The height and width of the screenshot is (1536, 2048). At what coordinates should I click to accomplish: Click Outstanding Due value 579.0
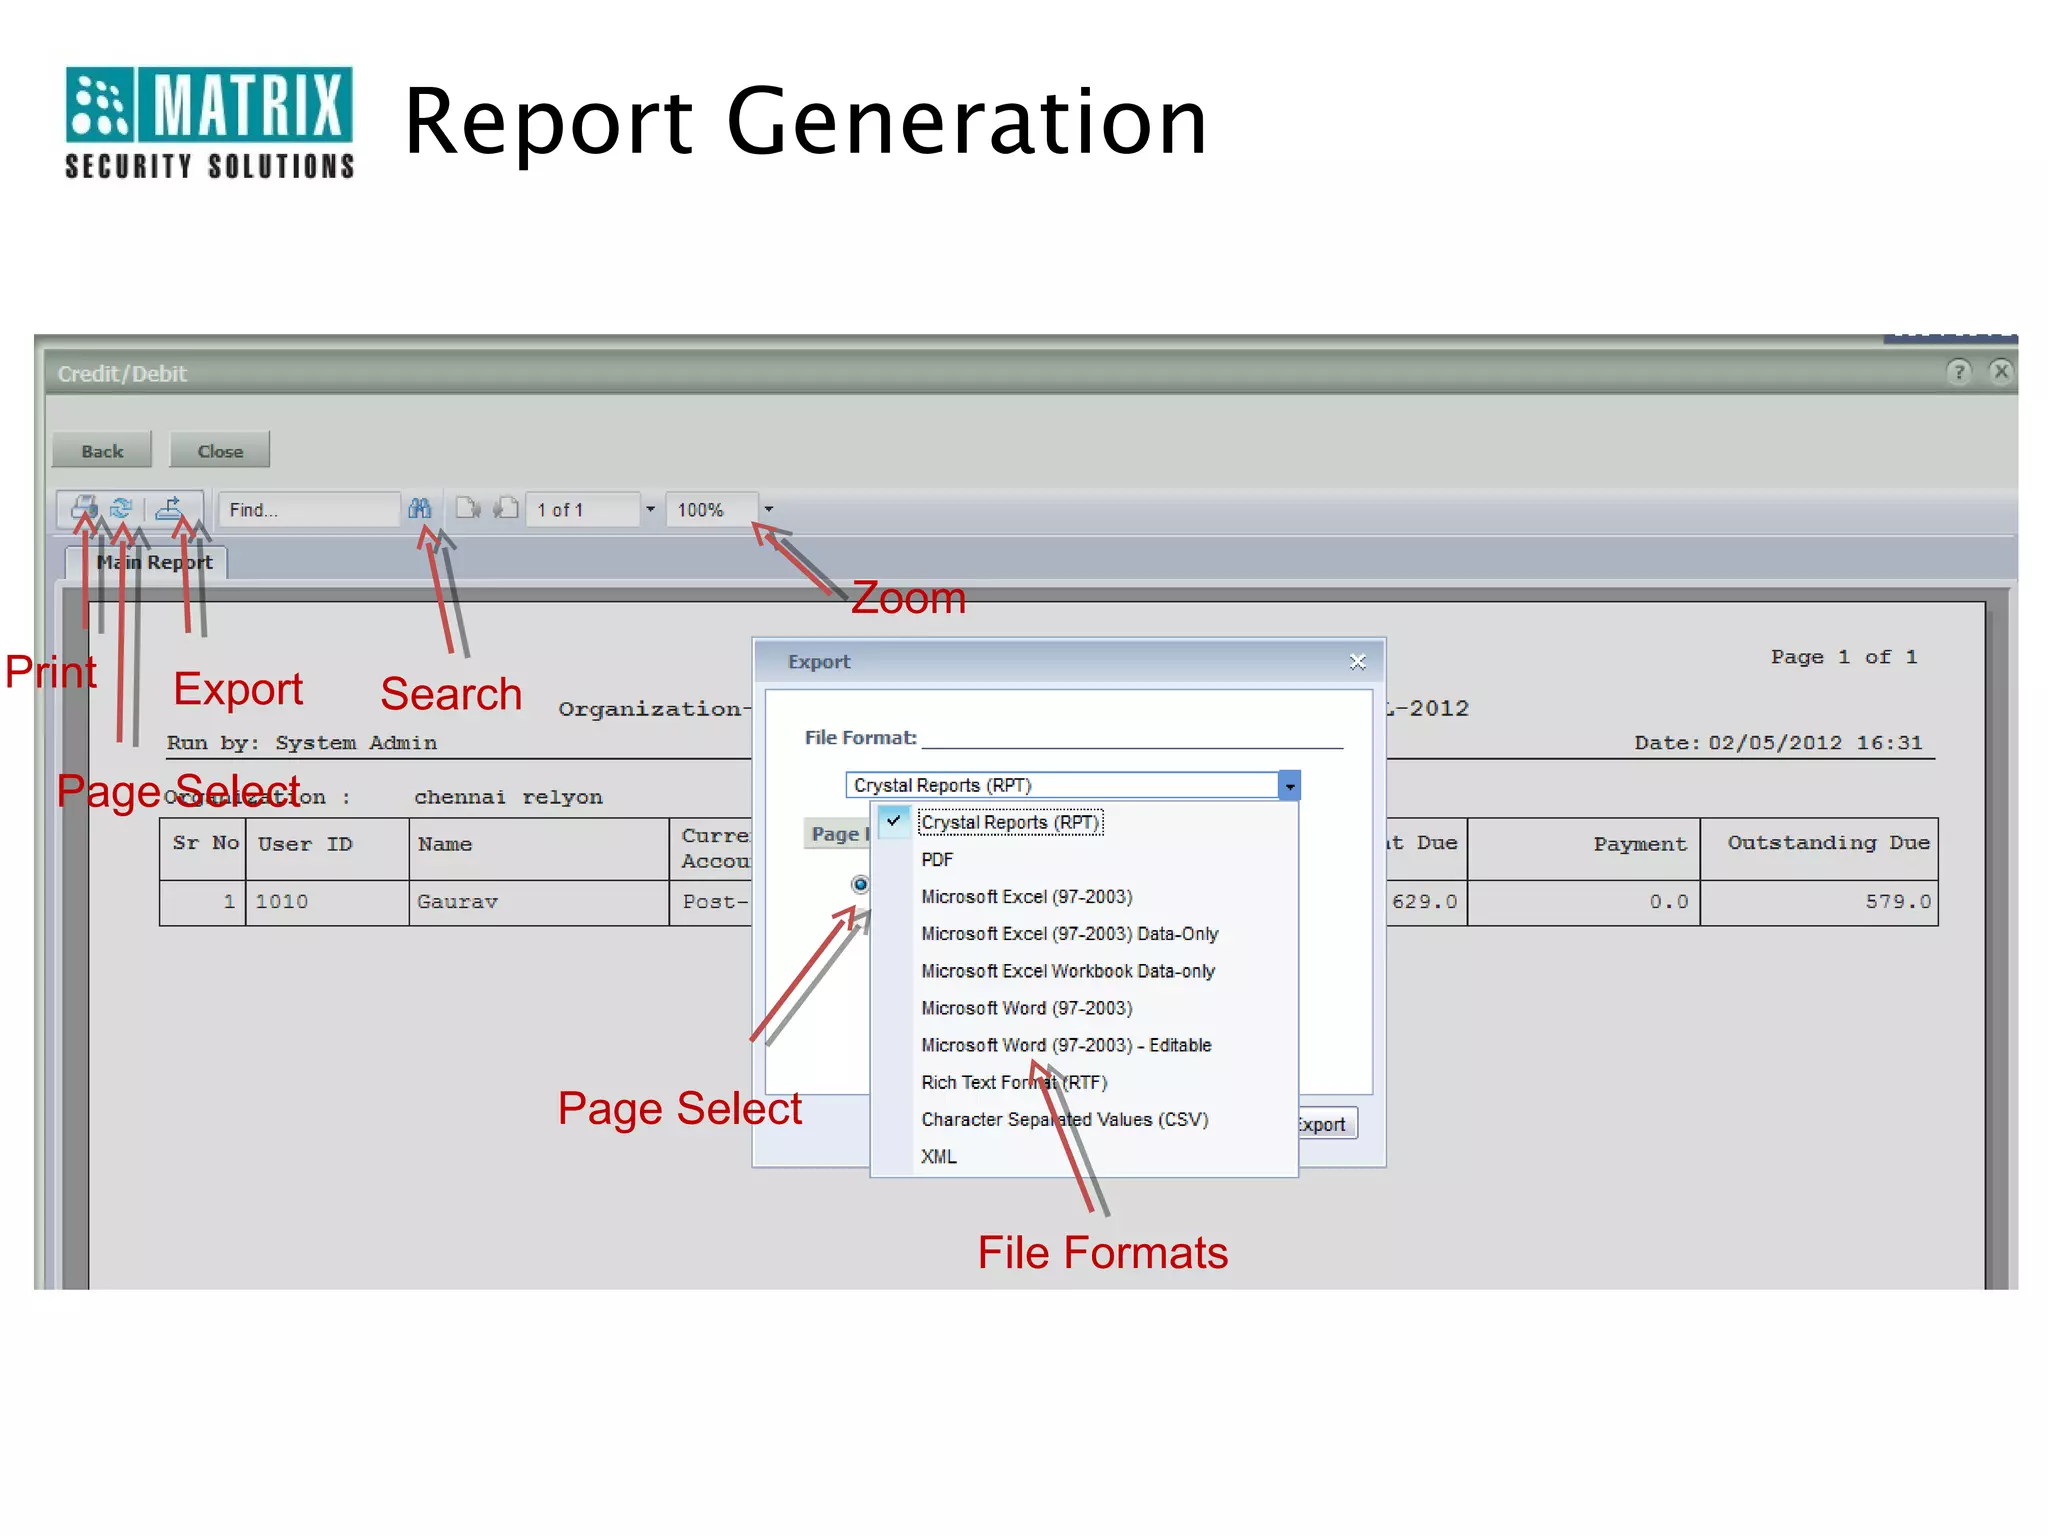[1819, 902]
